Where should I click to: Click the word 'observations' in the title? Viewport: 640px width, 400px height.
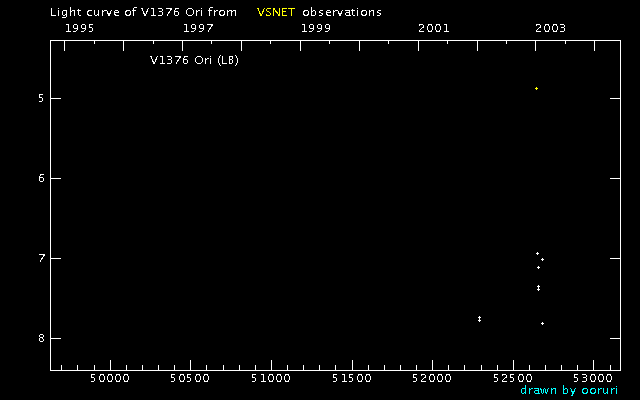(x=342, y=12)
